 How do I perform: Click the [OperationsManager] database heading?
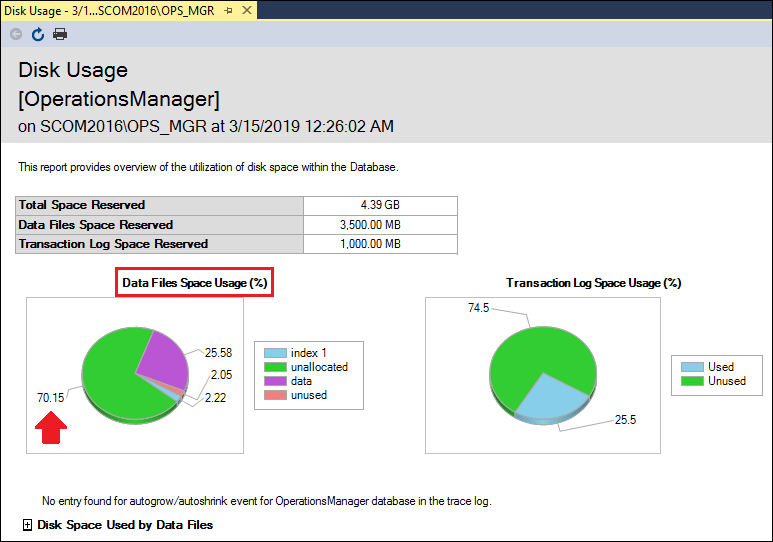tap(119, 99)
